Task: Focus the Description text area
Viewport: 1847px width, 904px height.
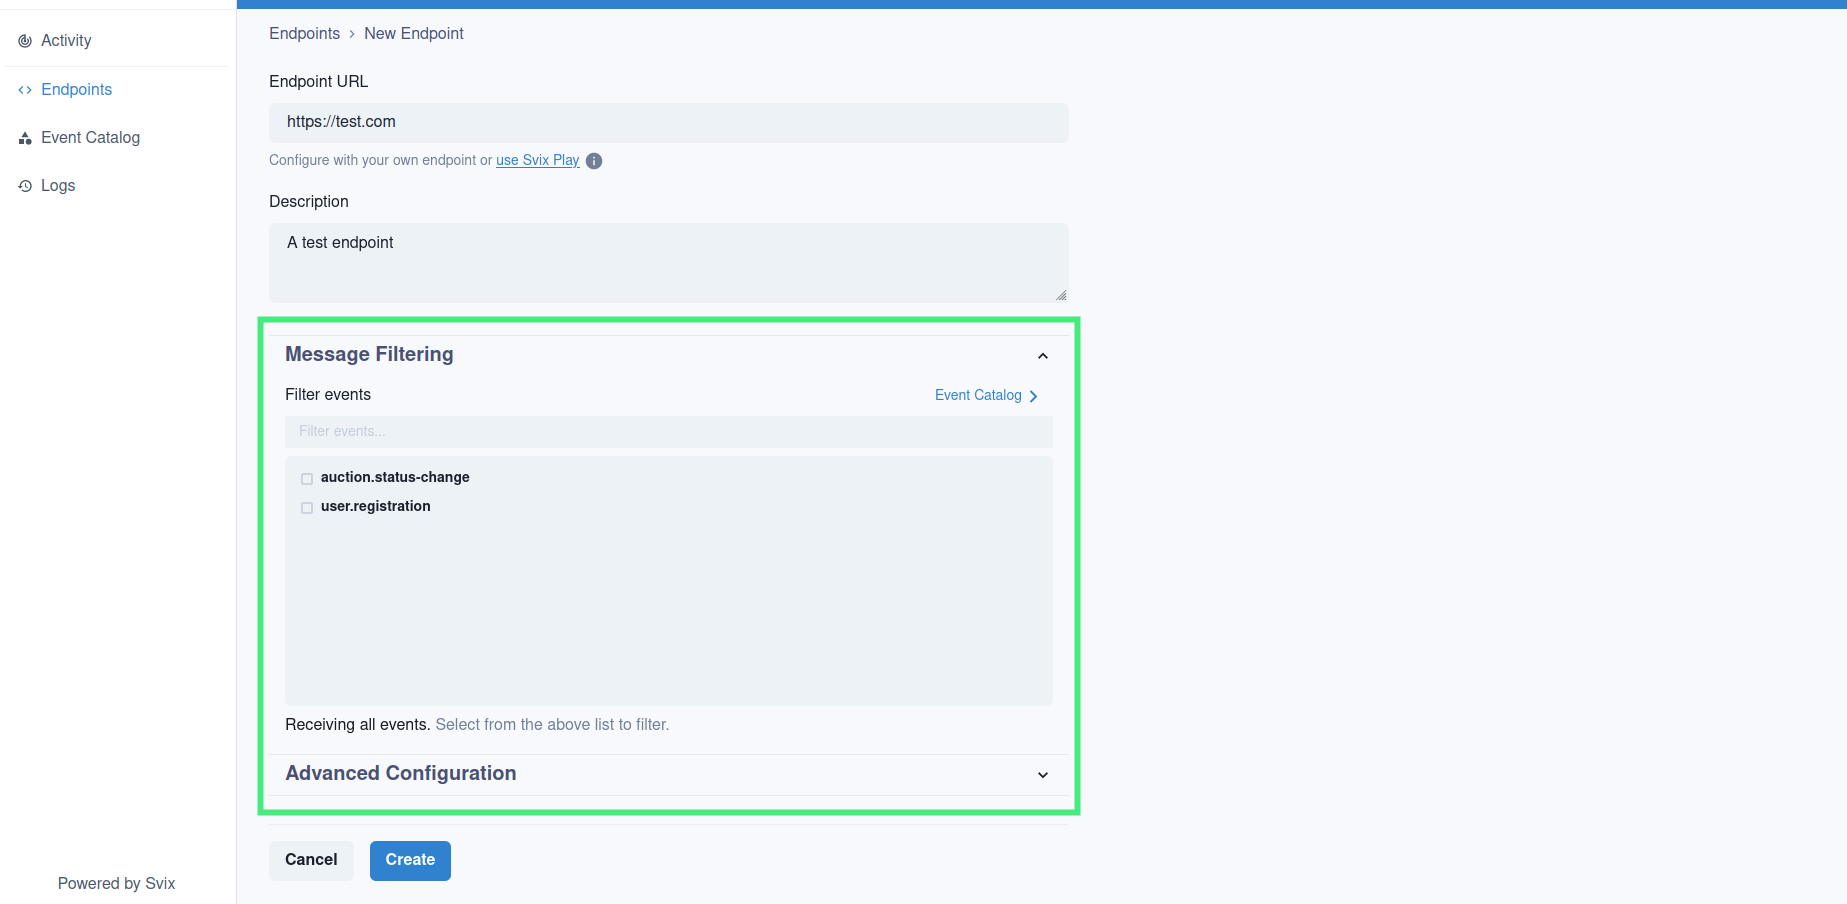Action: [x=668, y=263]
